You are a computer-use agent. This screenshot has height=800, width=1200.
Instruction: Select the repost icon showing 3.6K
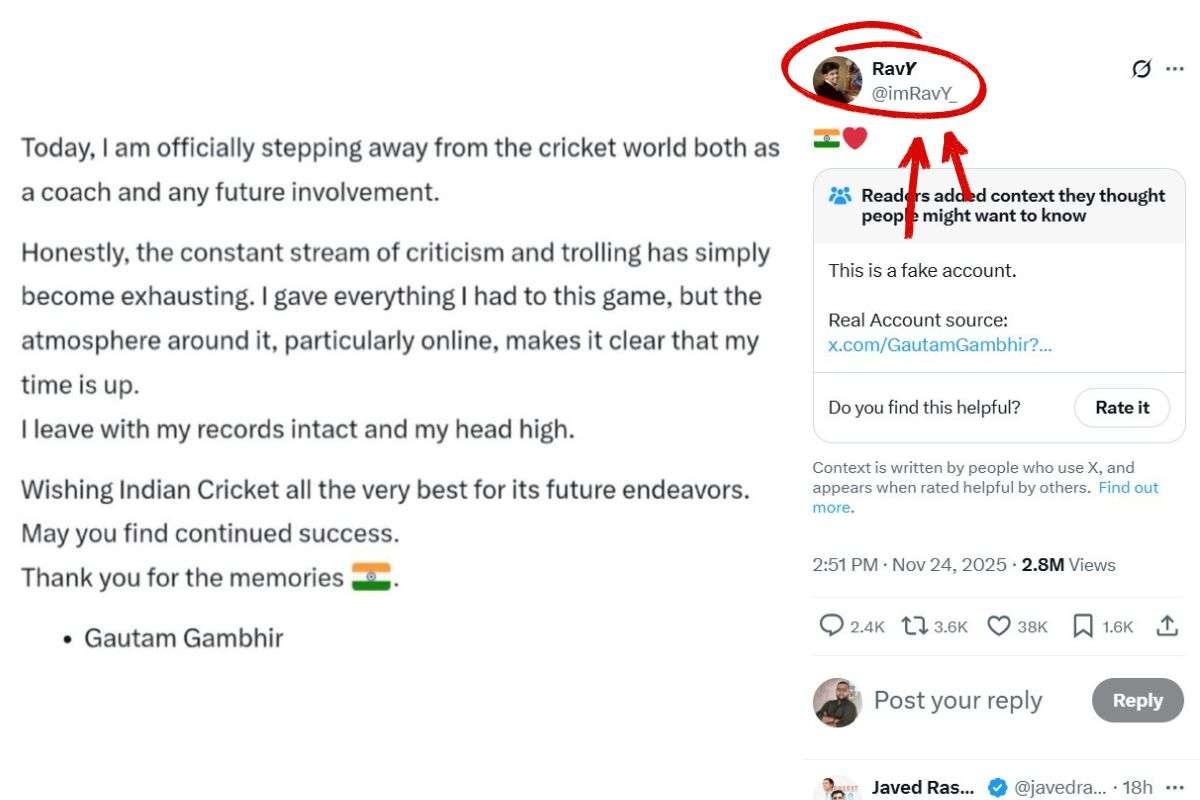917,626
